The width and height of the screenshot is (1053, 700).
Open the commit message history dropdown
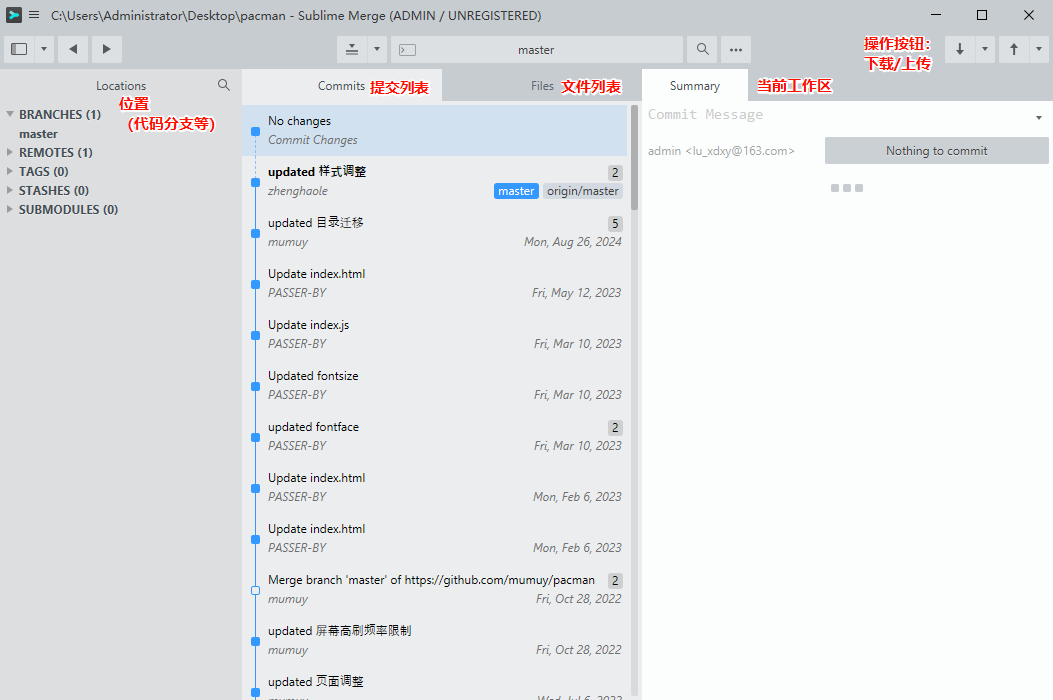point(1040,118)
